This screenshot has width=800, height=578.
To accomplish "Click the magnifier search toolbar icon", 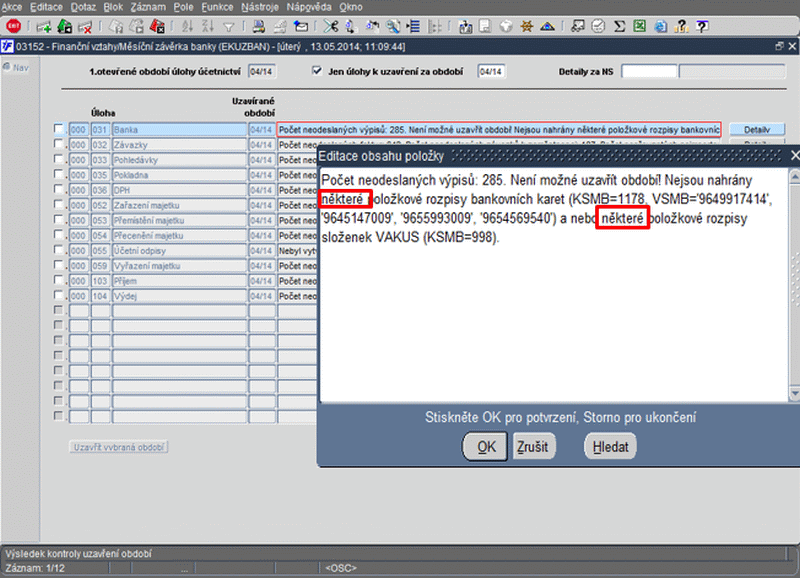I will pyautogui.click(x=393, y=27).
